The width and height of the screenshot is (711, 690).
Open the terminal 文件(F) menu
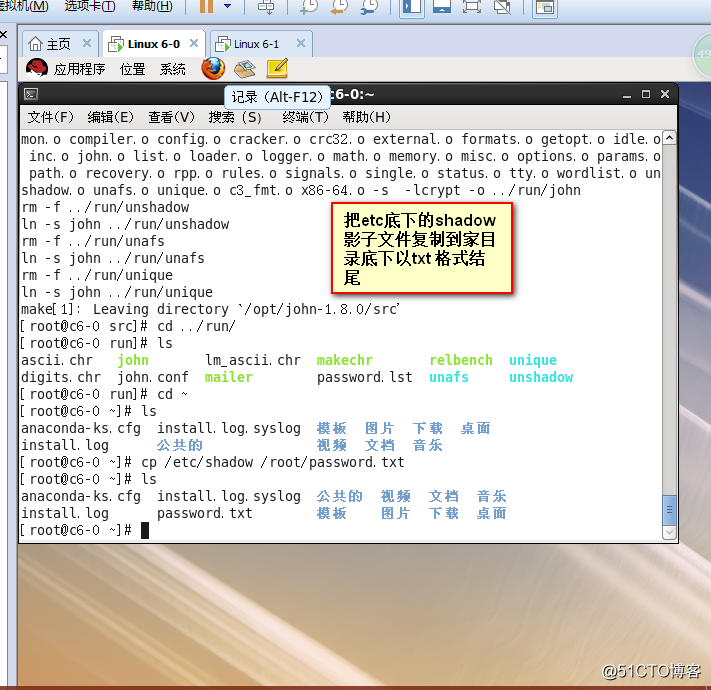tap(50, 117)
